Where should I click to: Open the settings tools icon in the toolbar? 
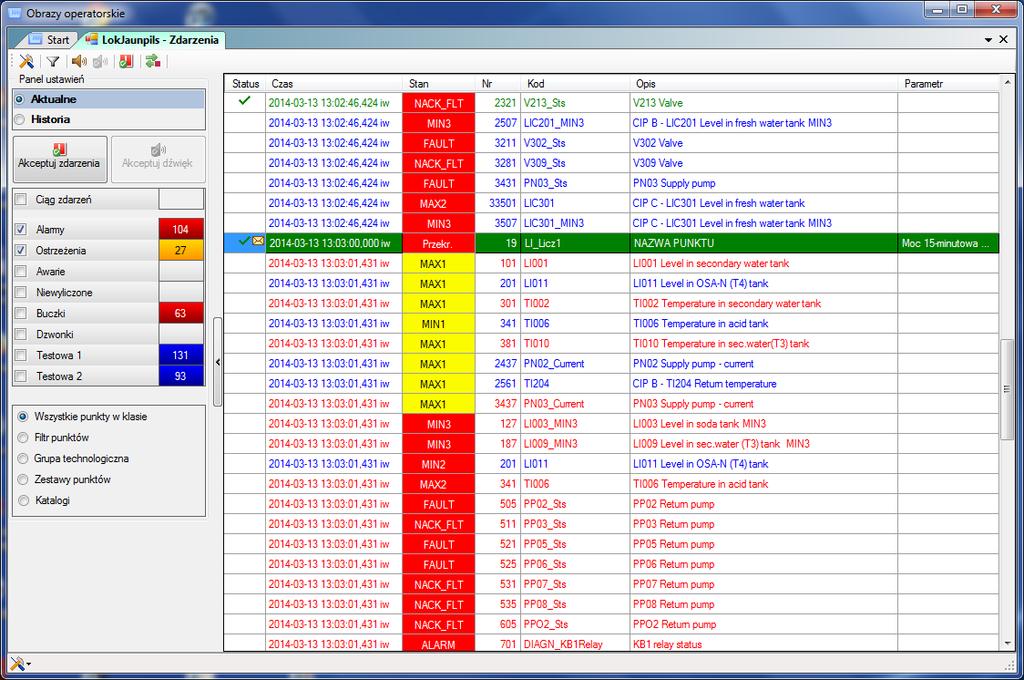click(26, 61)
